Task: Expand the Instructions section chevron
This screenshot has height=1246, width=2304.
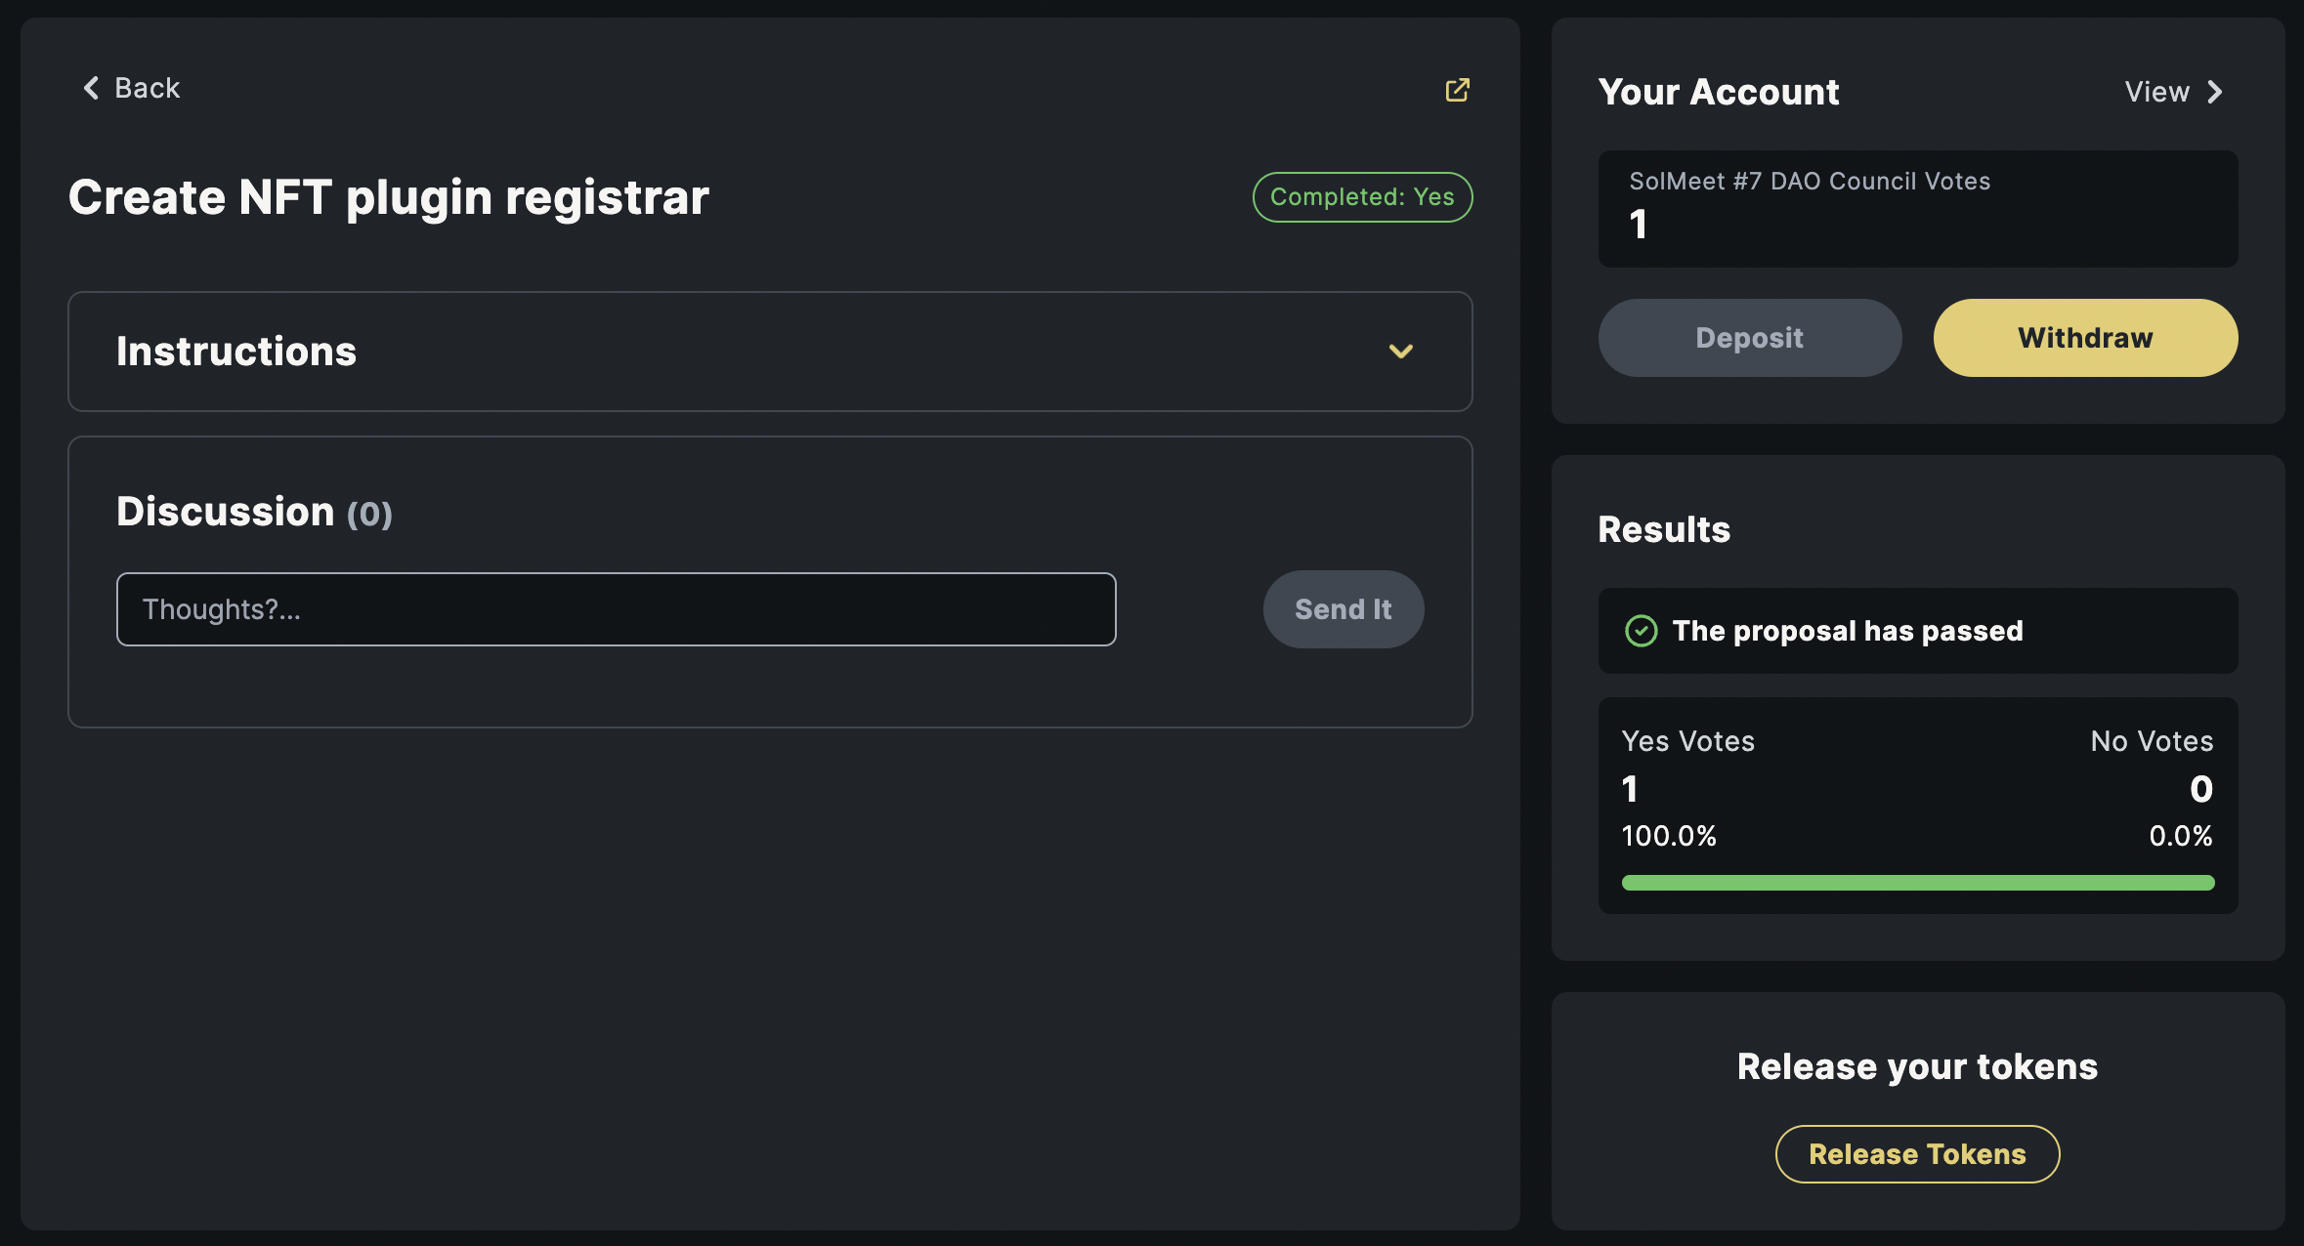Action: point(1400,351)
